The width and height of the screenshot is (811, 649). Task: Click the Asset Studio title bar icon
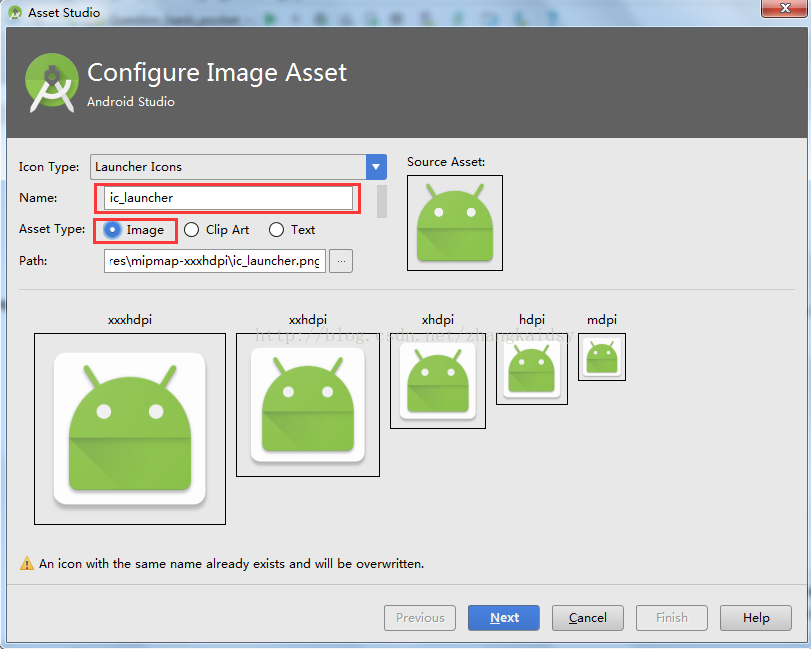click(15, 12)
